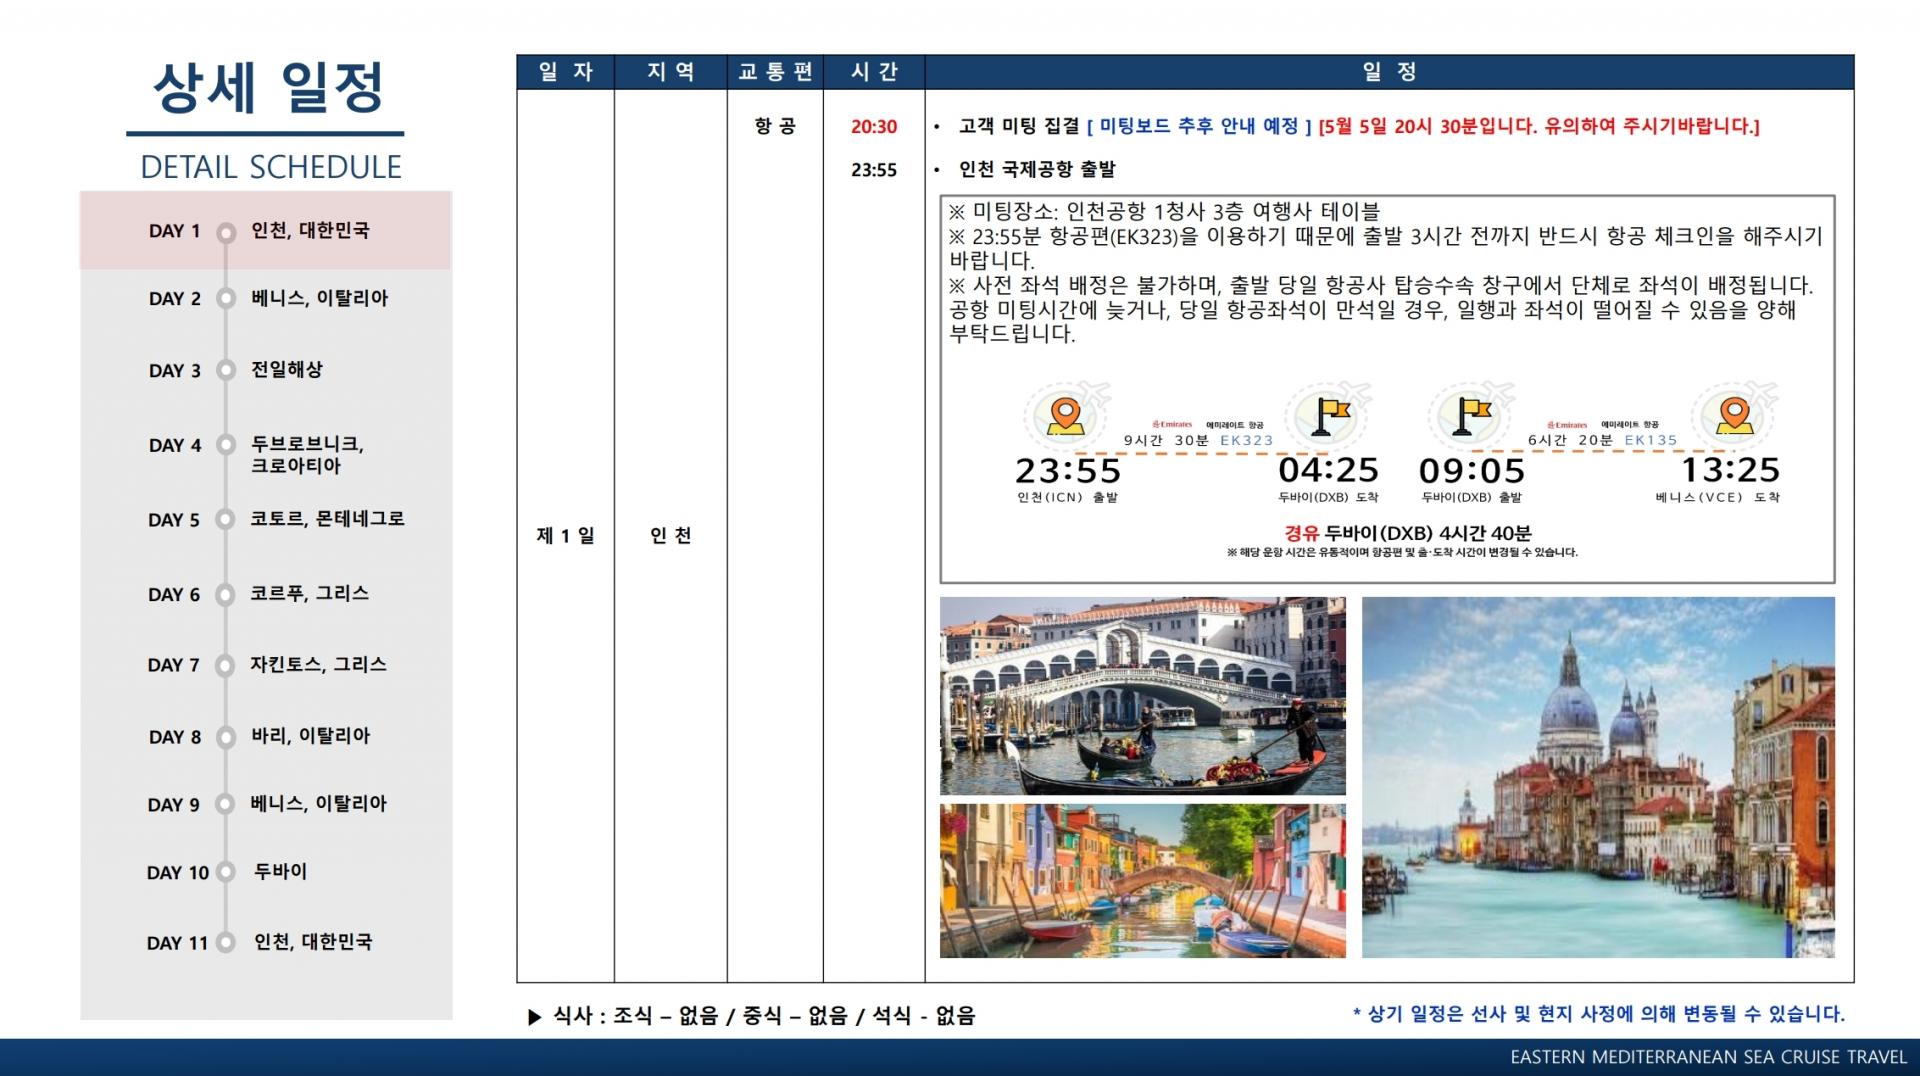
Task: Click the location pin icon above Incheon departure
Action: (x=1066, y=416)
